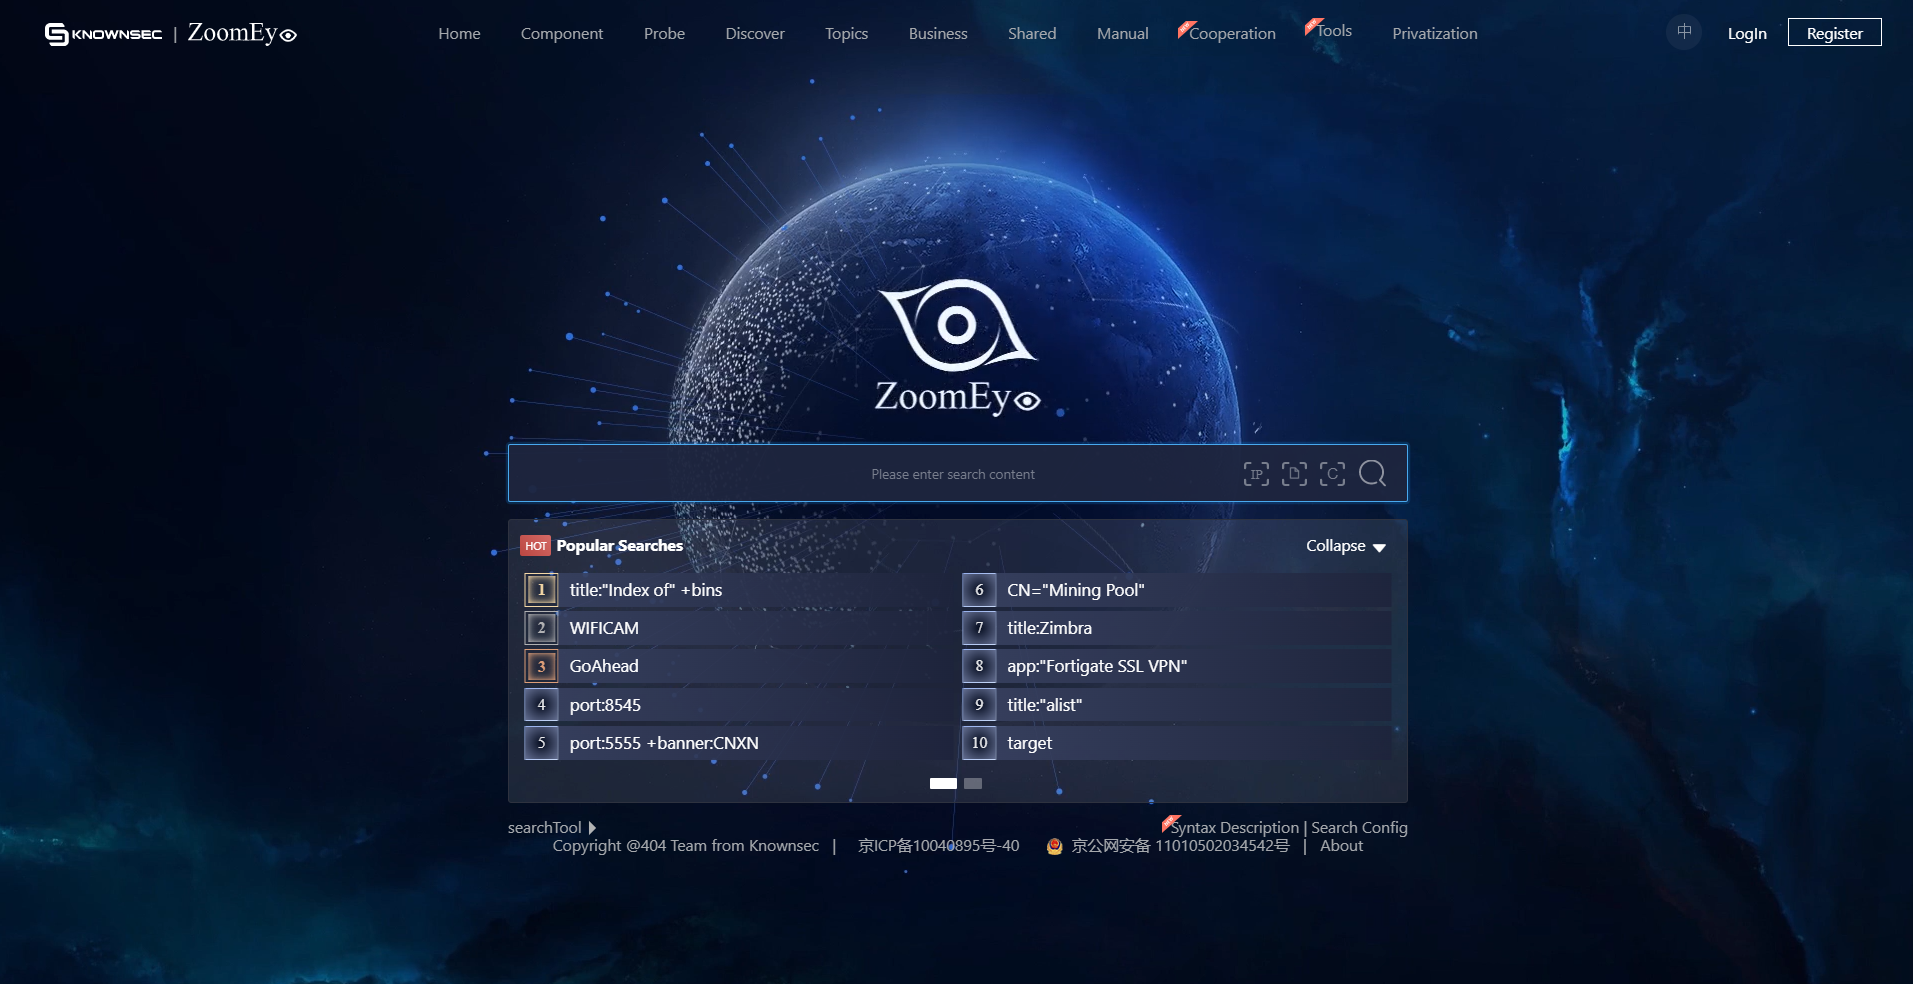The height and width of the screenshot is (984, 1913).
Task: Open the Discover menu item
Action: 755,33
